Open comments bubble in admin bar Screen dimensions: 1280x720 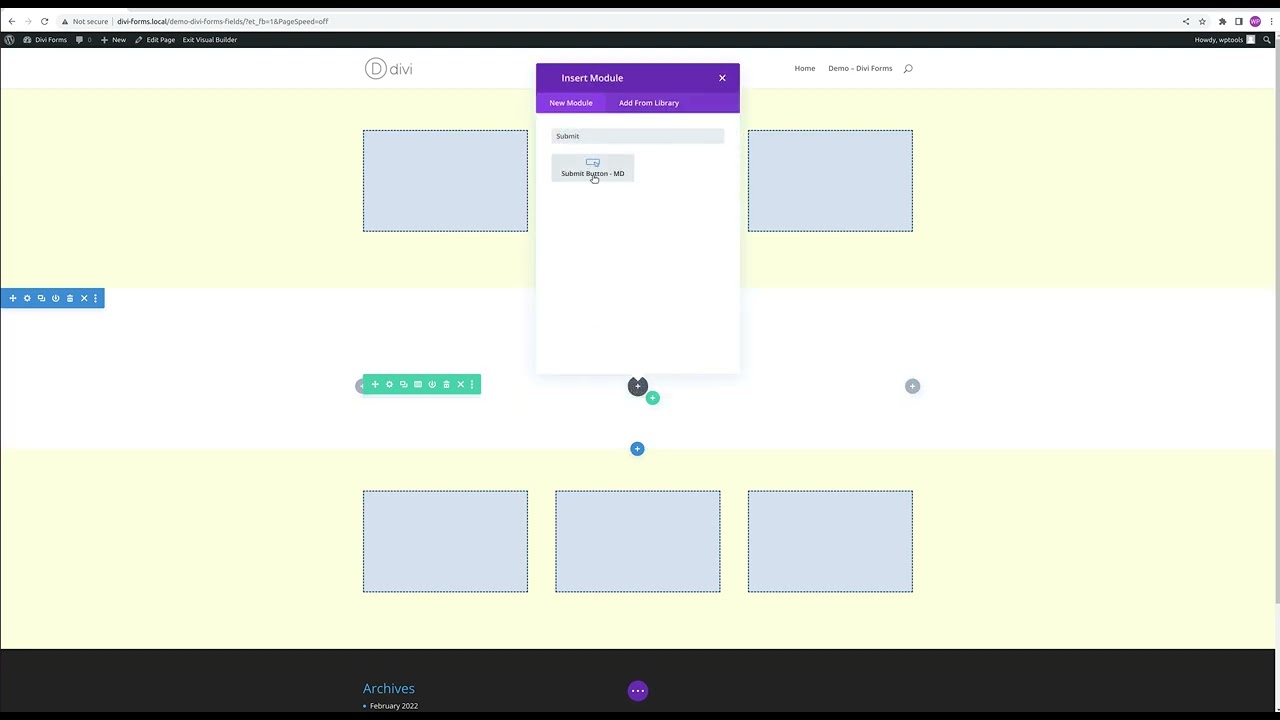coord(84,40)
